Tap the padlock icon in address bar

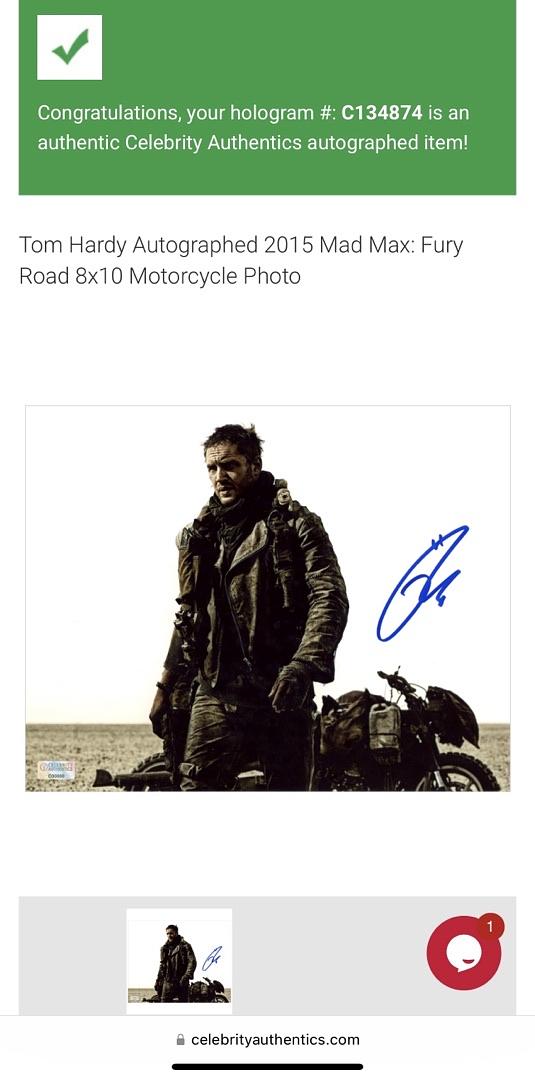180,1039
